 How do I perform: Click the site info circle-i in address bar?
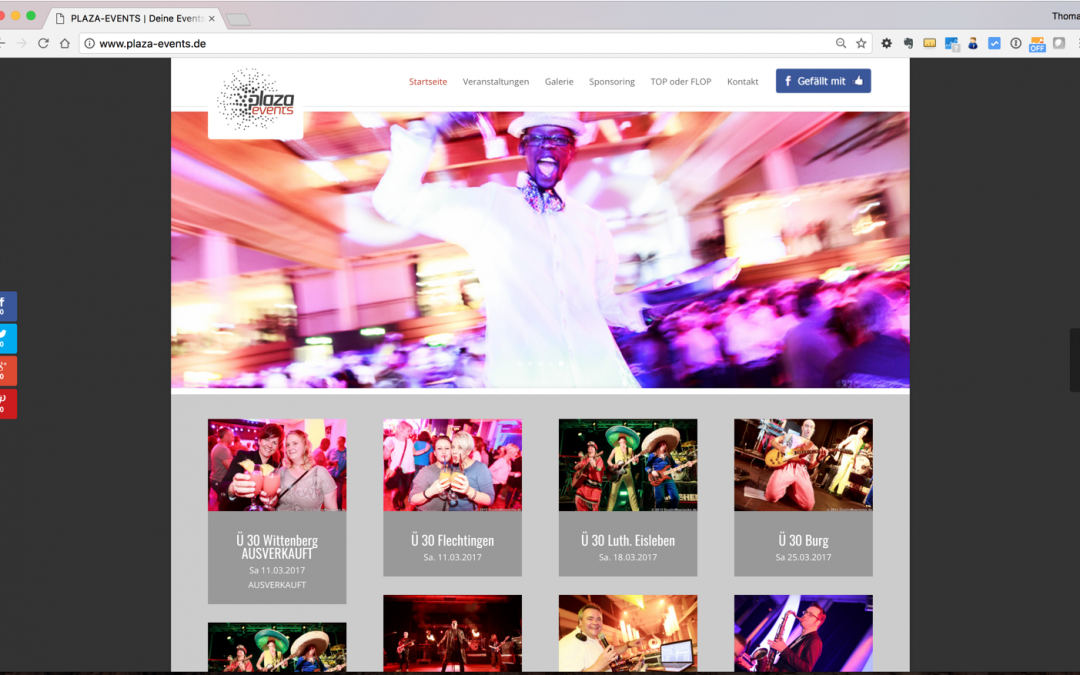[x=89, y=43]
